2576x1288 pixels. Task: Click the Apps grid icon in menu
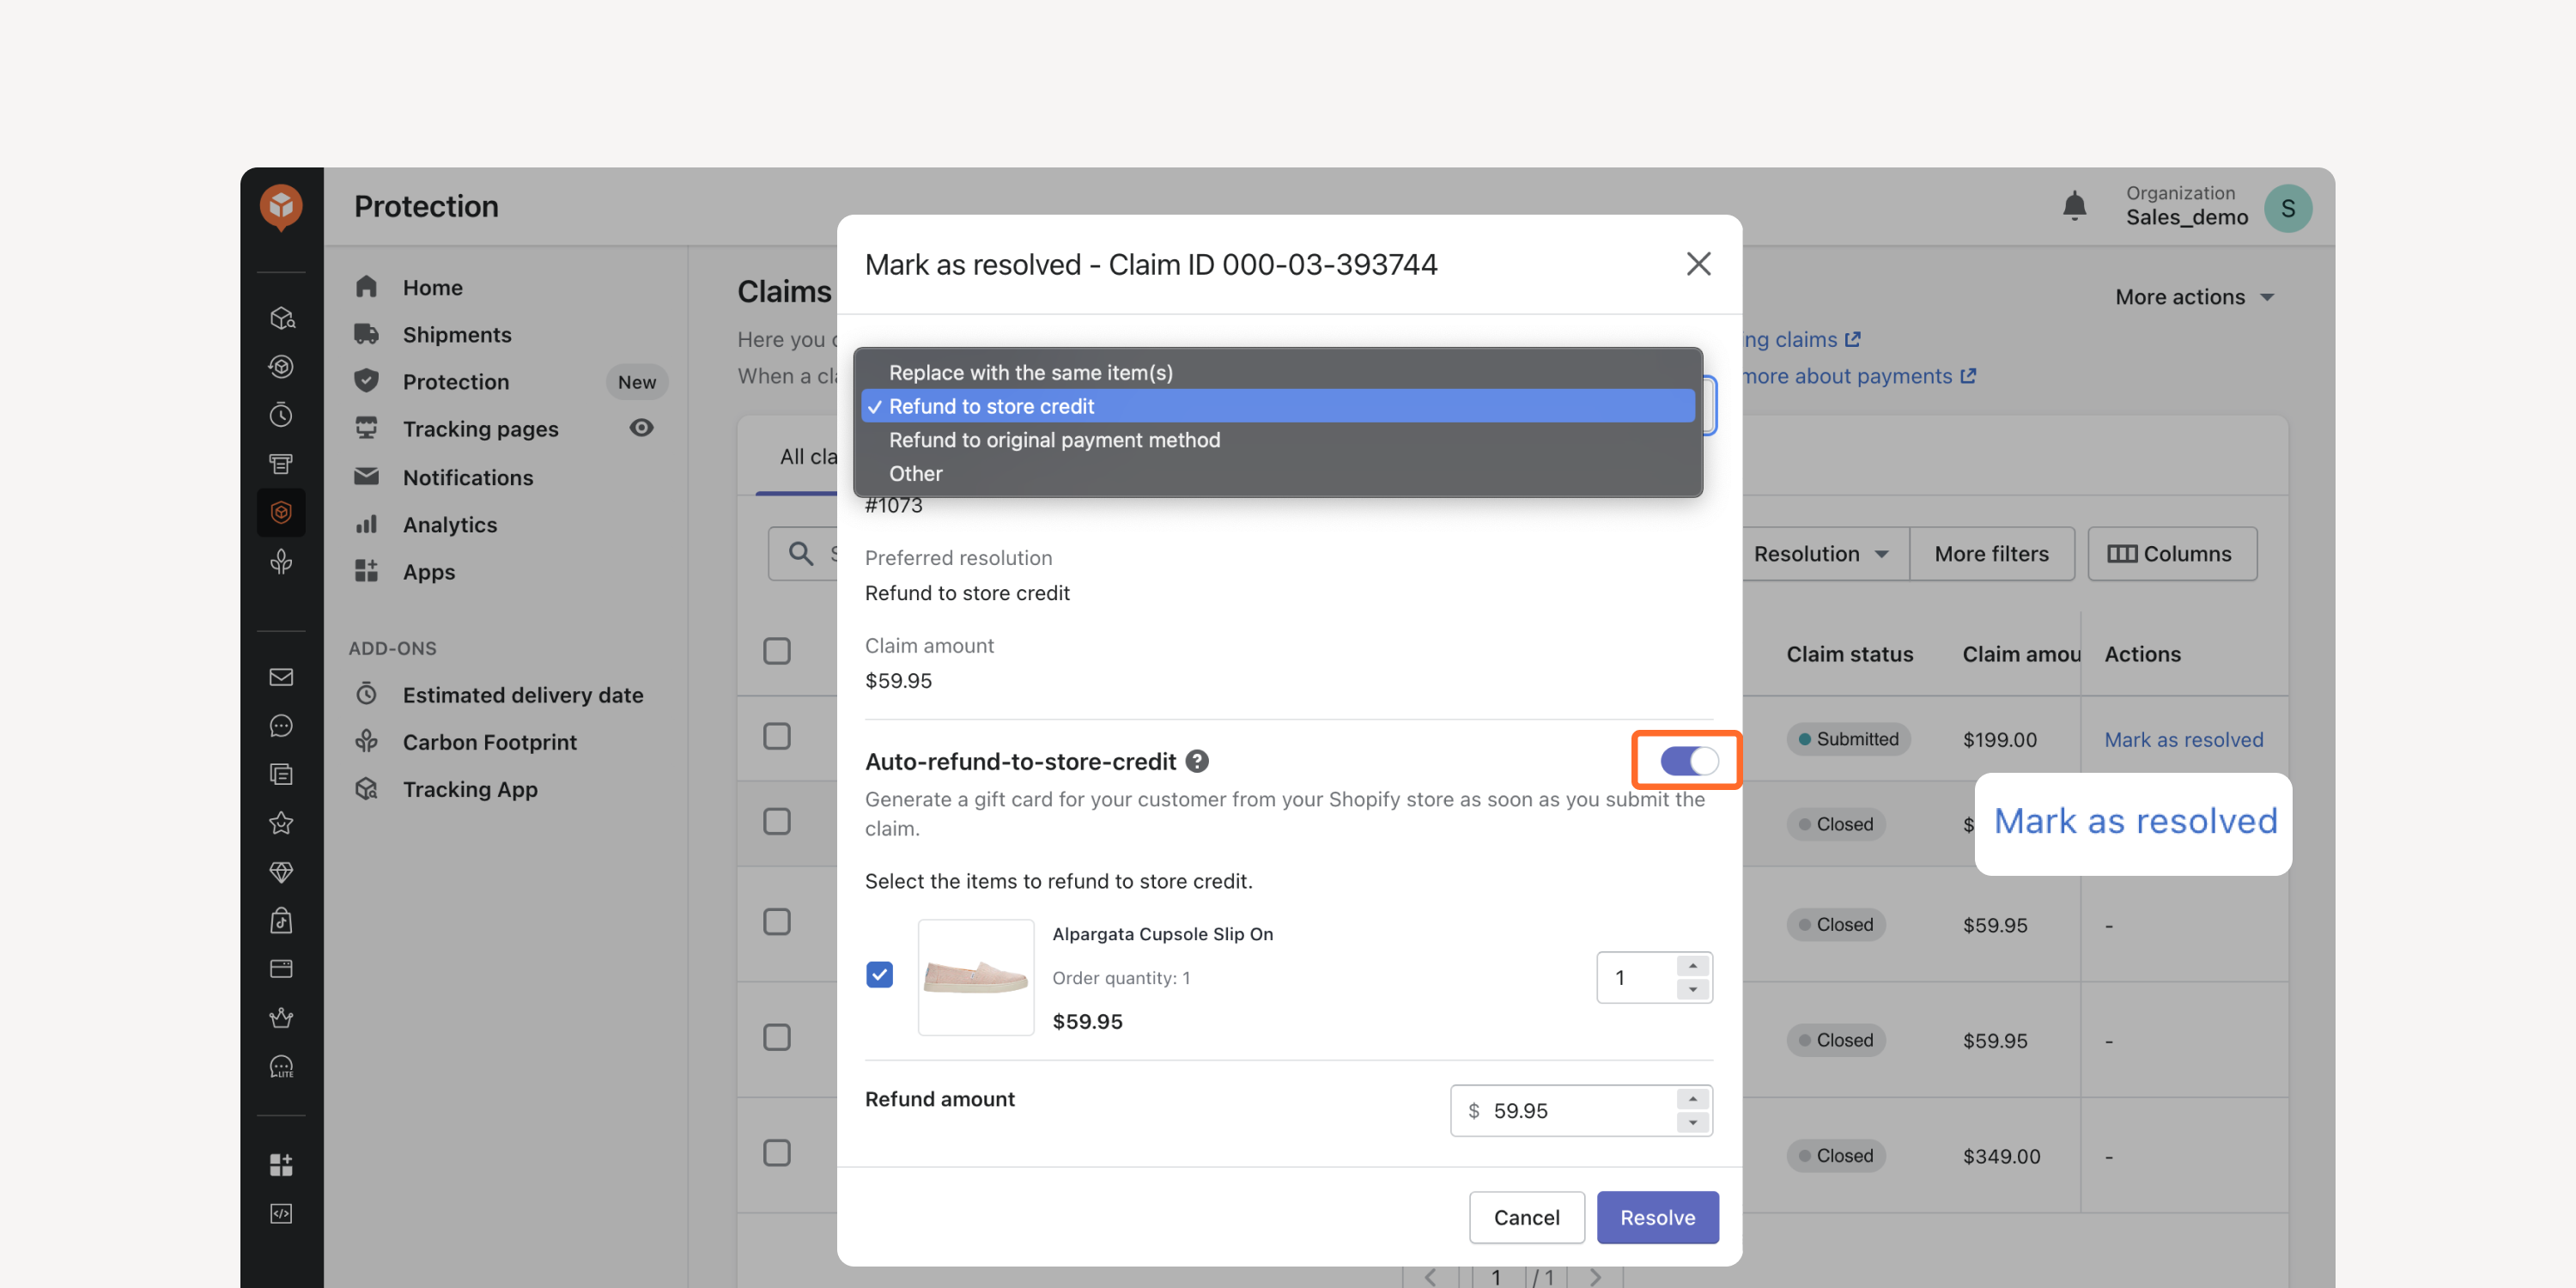(366, 571)
